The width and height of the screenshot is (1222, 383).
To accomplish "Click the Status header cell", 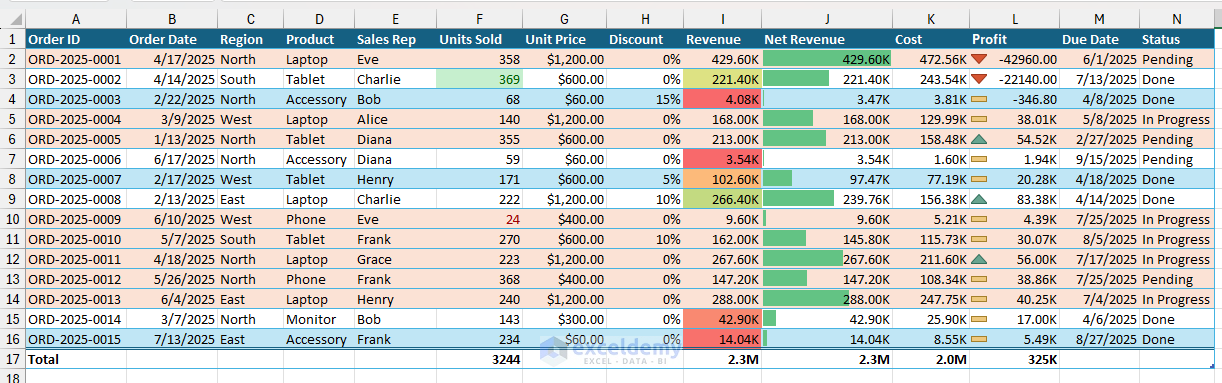I will point(1176,39).
